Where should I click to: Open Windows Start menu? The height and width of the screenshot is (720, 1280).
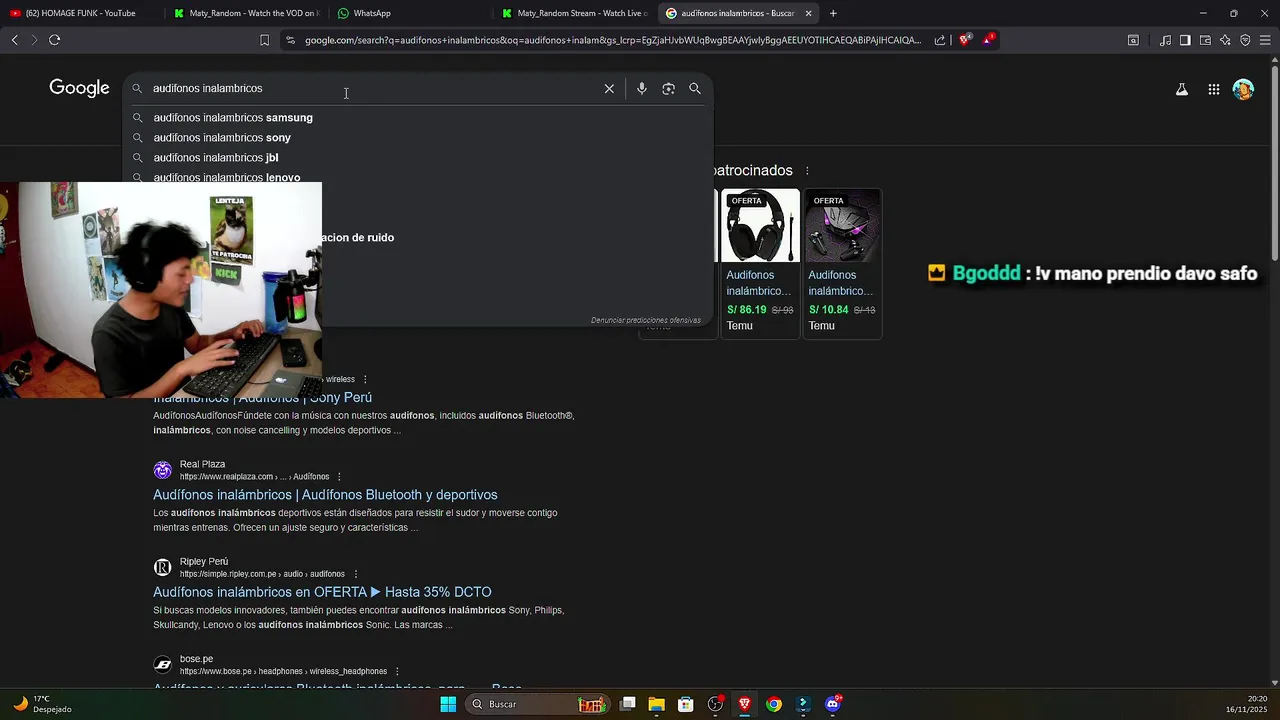pos(448,704)
